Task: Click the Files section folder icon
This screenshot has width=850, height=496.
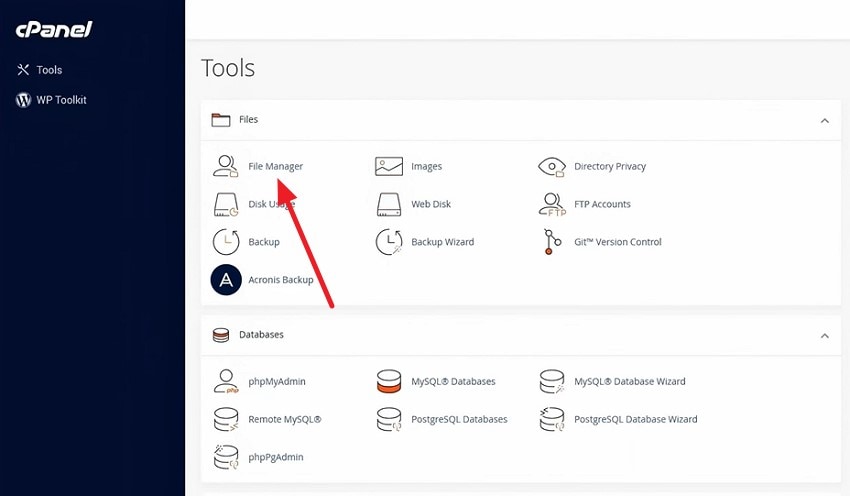Action: pos(221,120)
